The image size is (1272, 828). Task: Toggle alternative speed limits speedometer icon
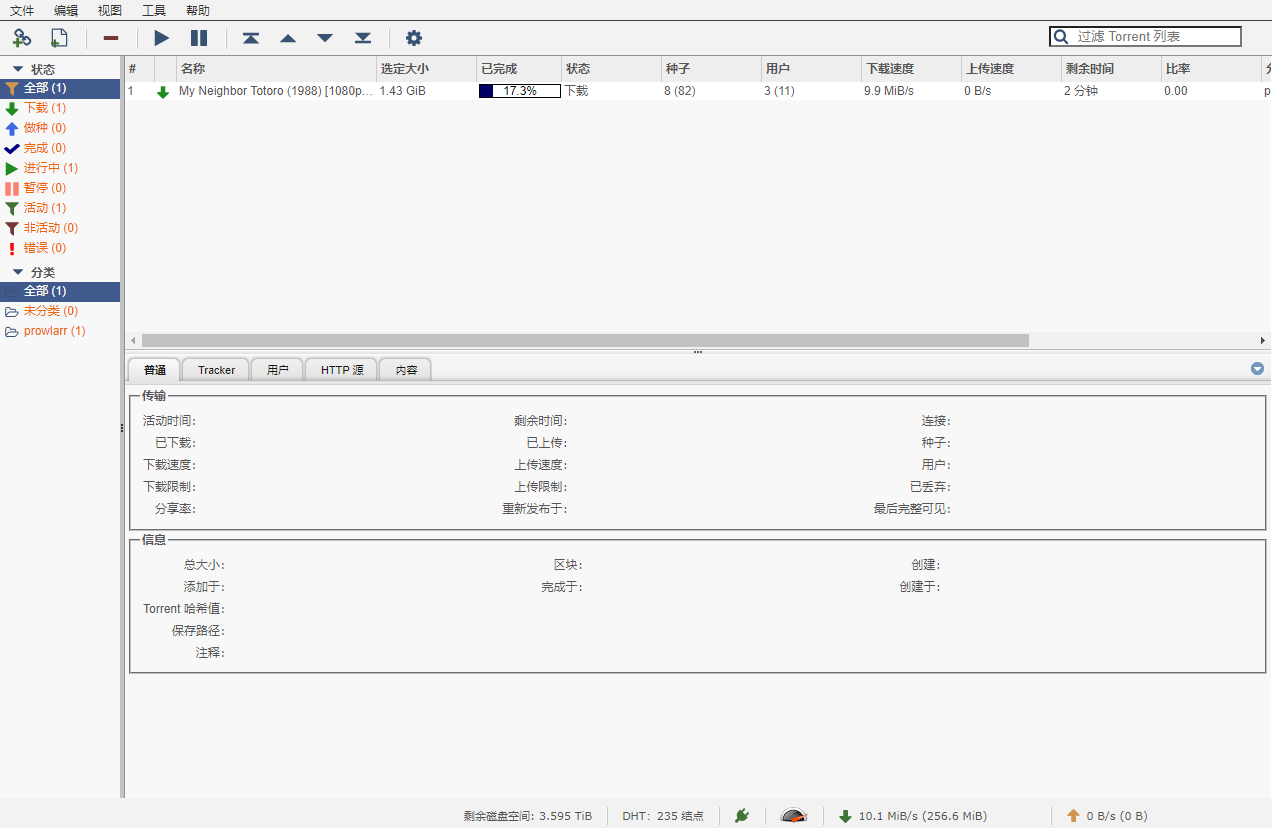click(793, 816)
